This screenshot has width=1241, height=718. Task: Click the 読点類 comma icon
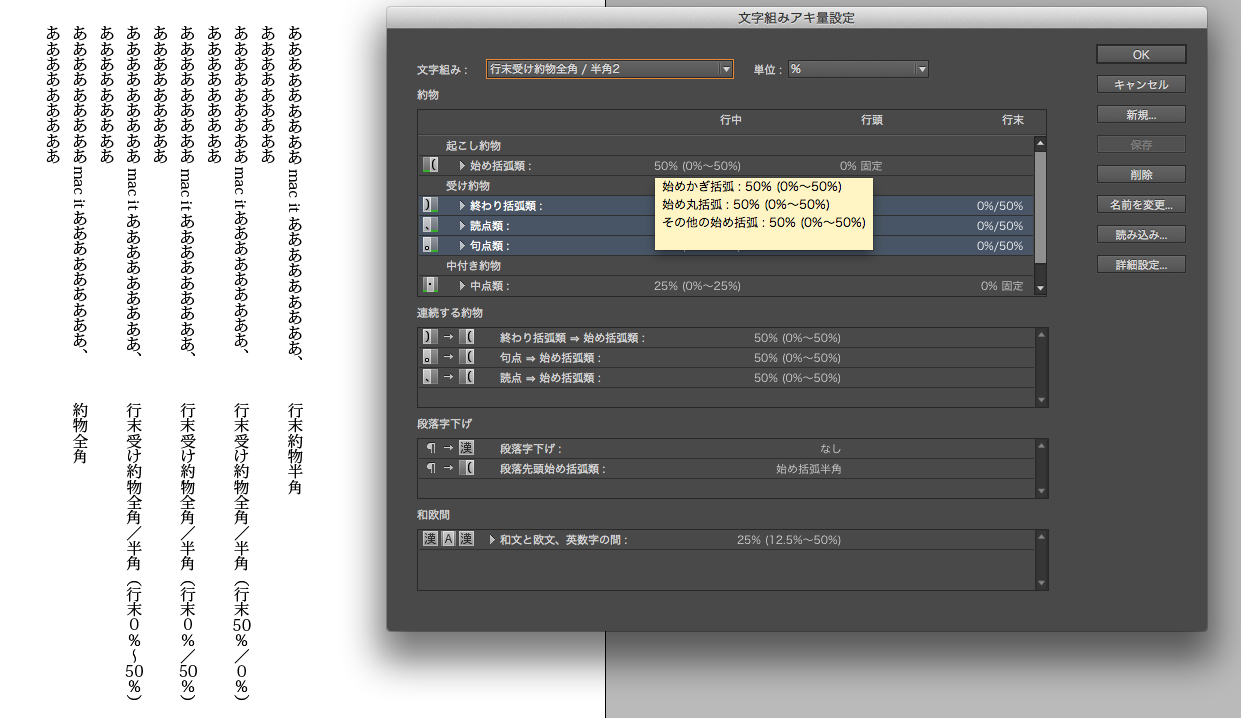pyautogui.click(x=430, y=226)
